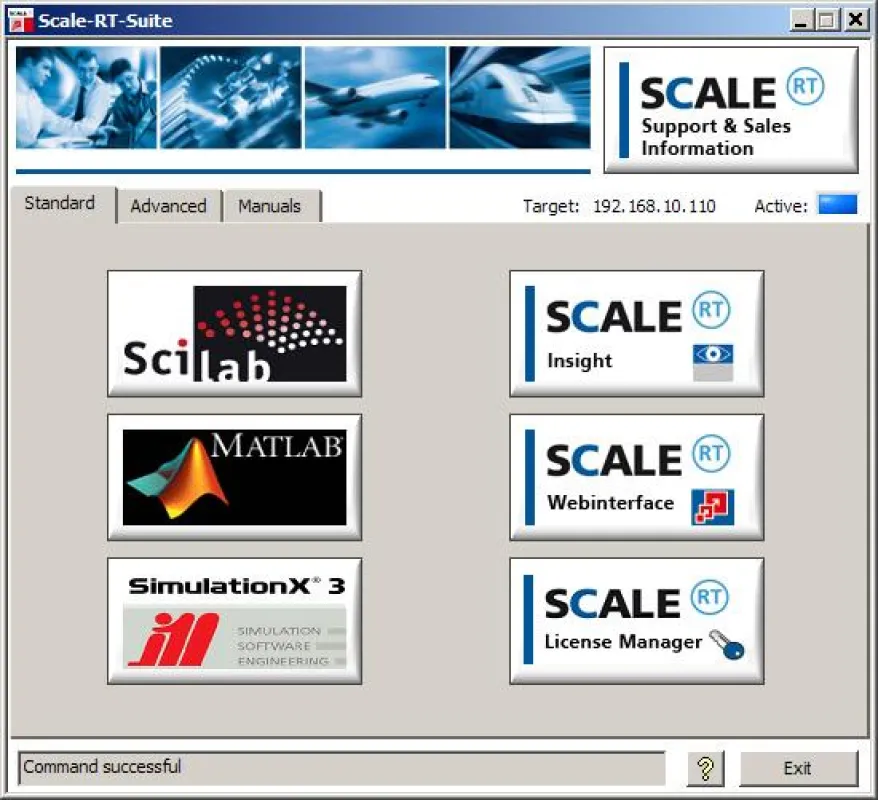Click the question mark help button

click(x=706, y=769)
